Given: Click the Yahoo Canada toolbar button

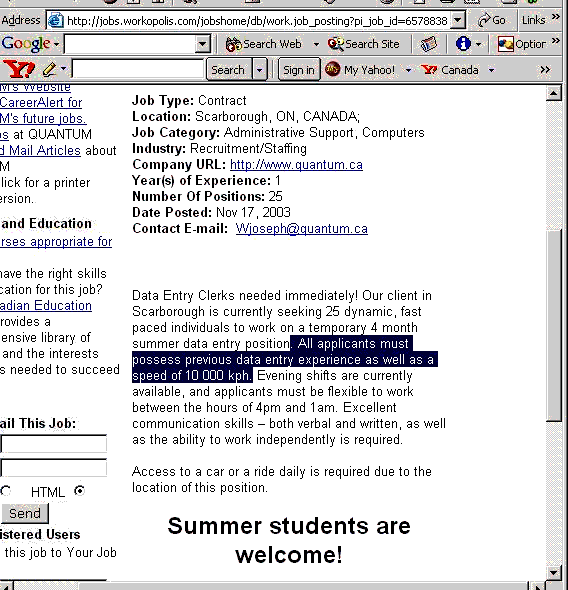Looking at the screenshot, I should 450,70.
